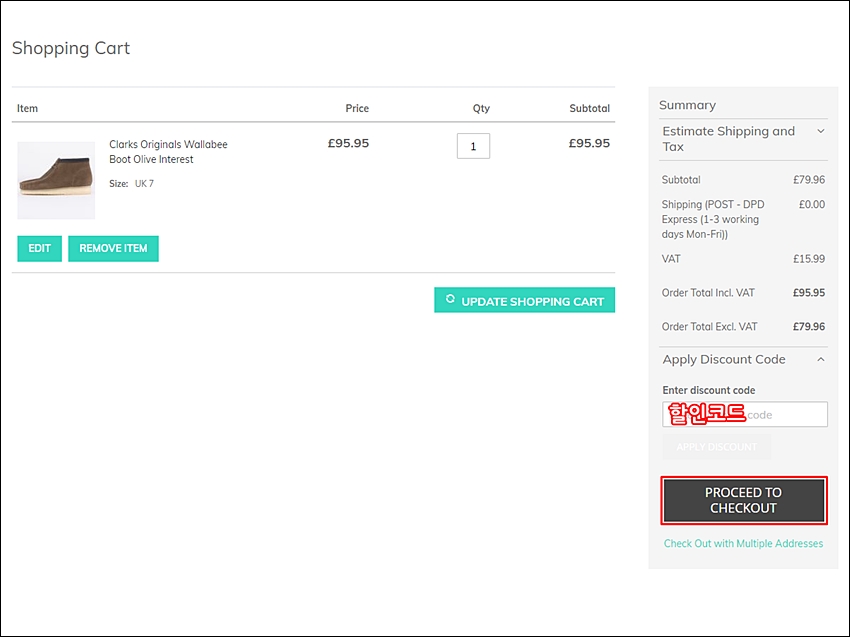850x637 pixels.
Task: Focus the Enter discount code input field
Action: tap(745, 414)
